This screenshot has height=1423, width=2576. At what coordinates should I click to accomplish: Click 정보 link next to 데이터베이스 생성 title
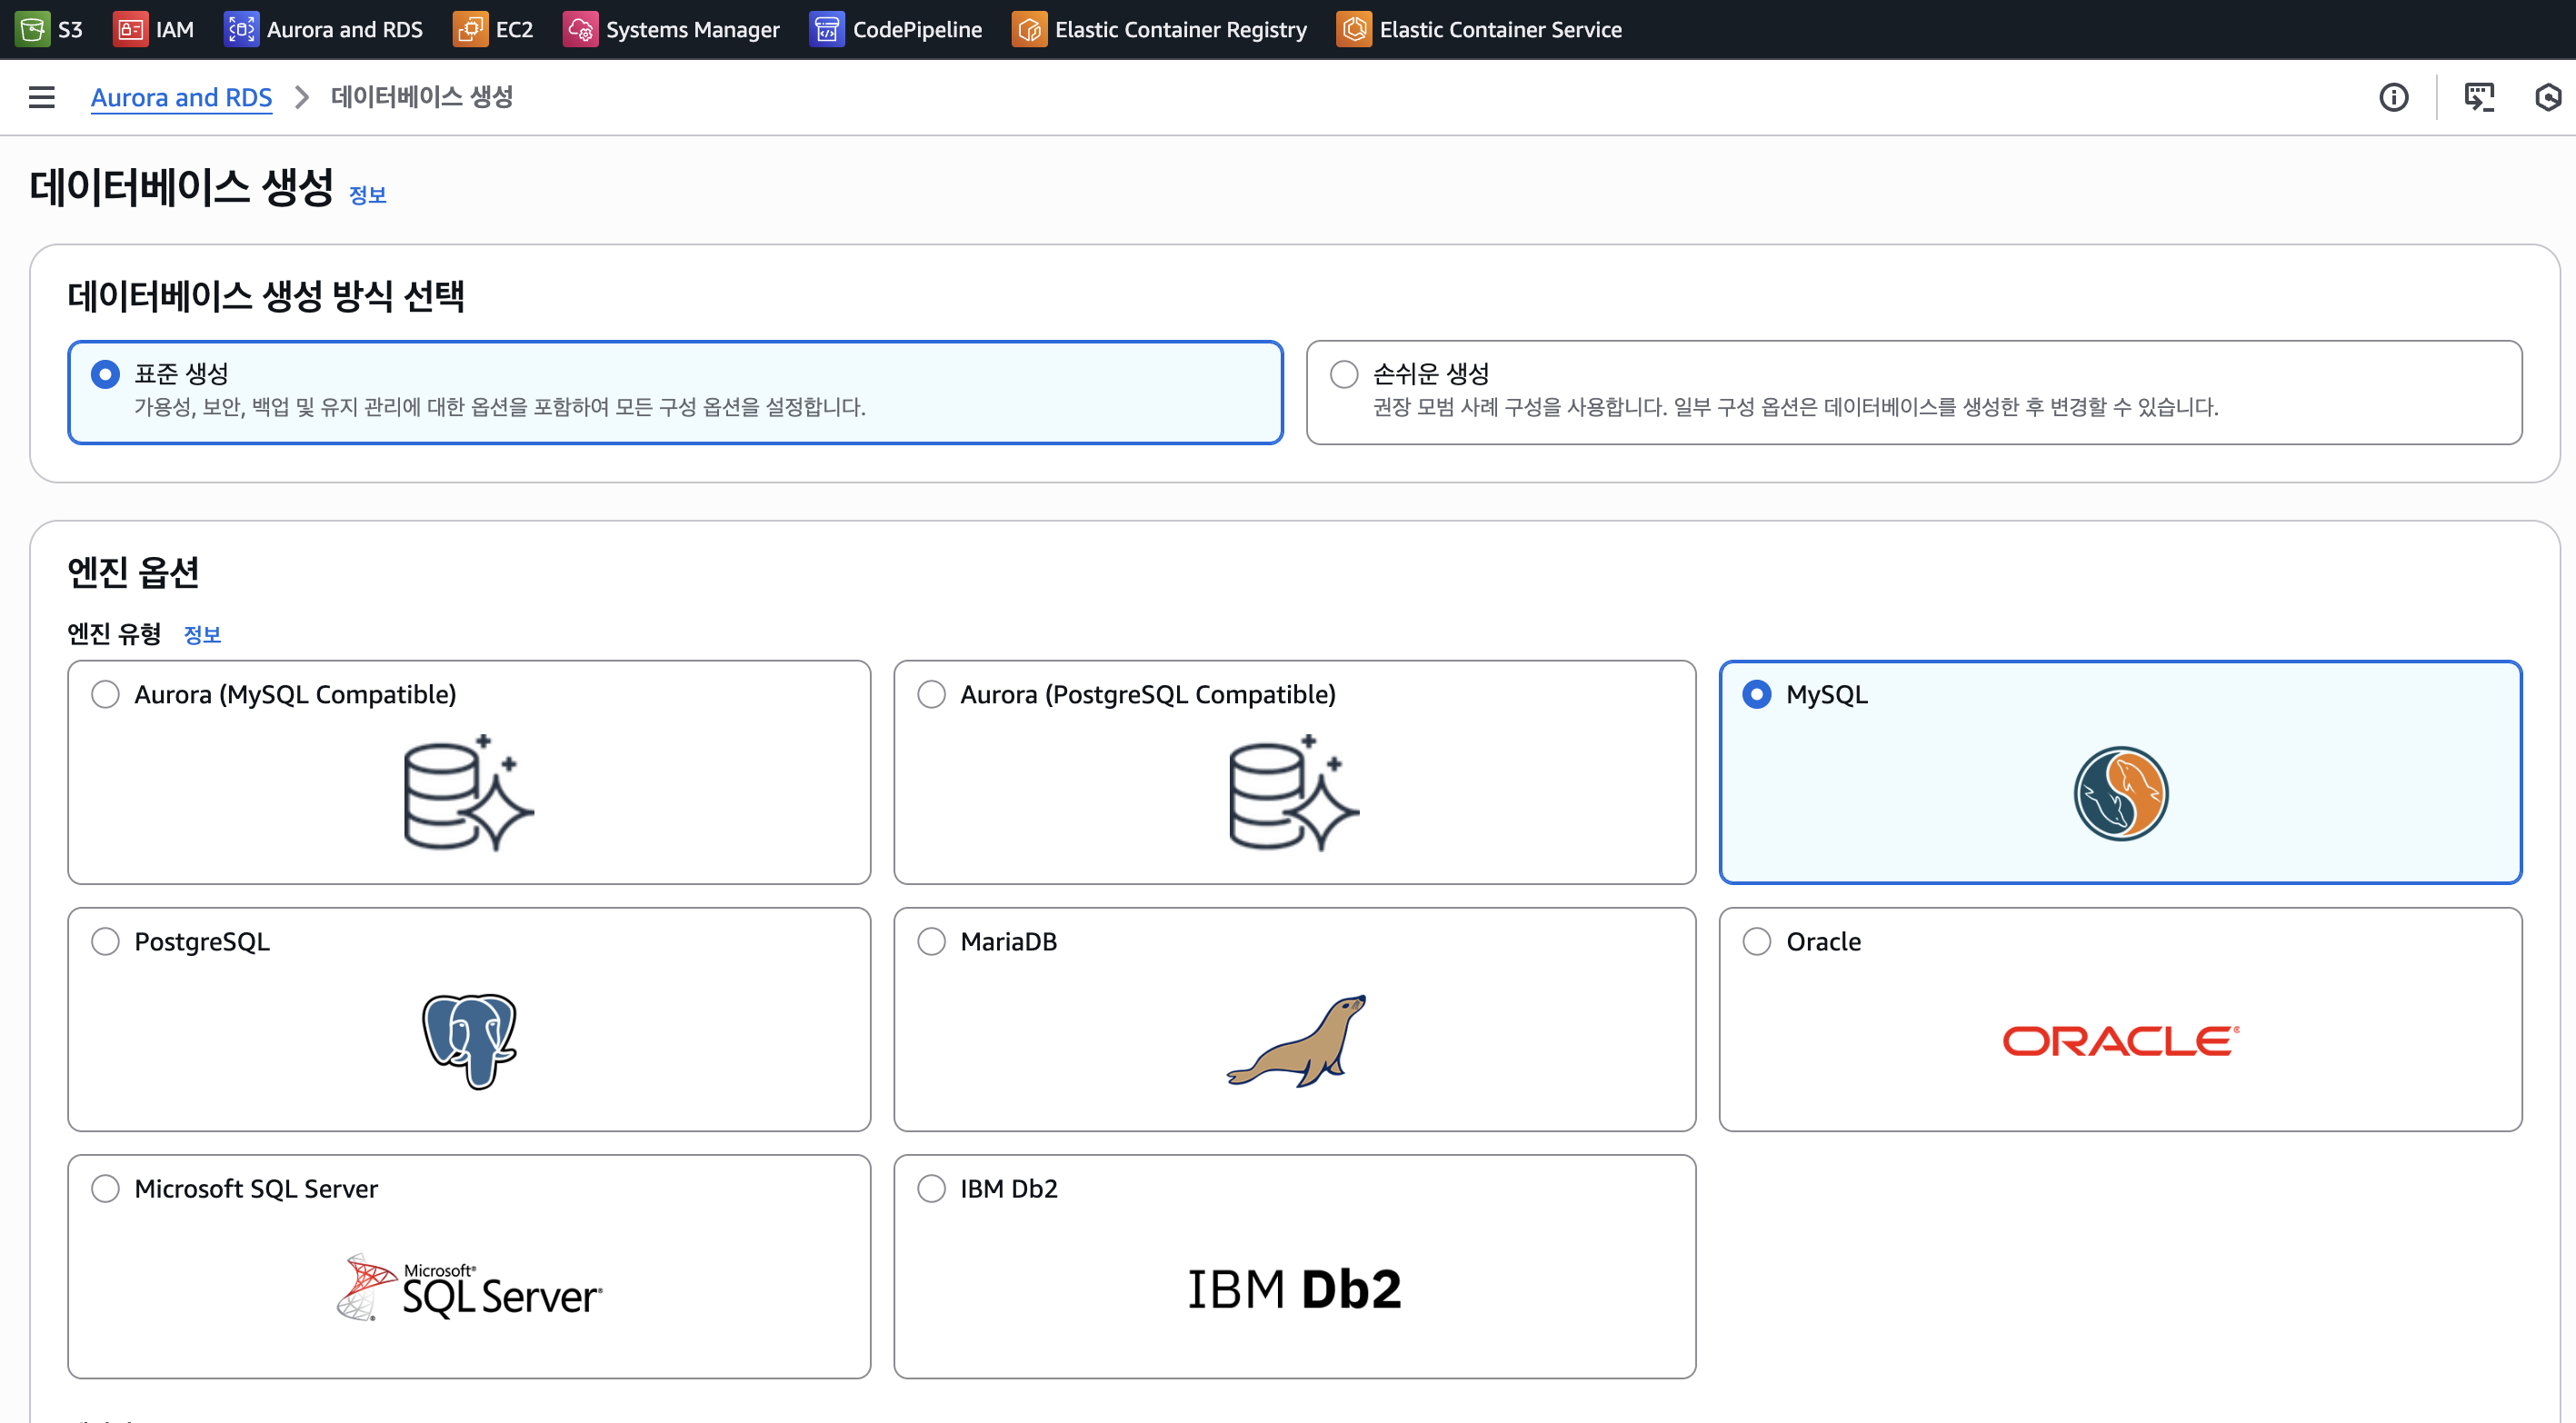pyautogui.click(x=367, y=195)
